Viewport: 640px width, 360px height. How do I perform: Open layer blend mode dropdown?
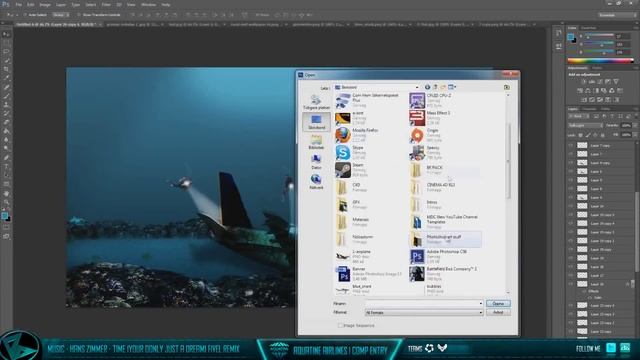[x=585, y=125]
